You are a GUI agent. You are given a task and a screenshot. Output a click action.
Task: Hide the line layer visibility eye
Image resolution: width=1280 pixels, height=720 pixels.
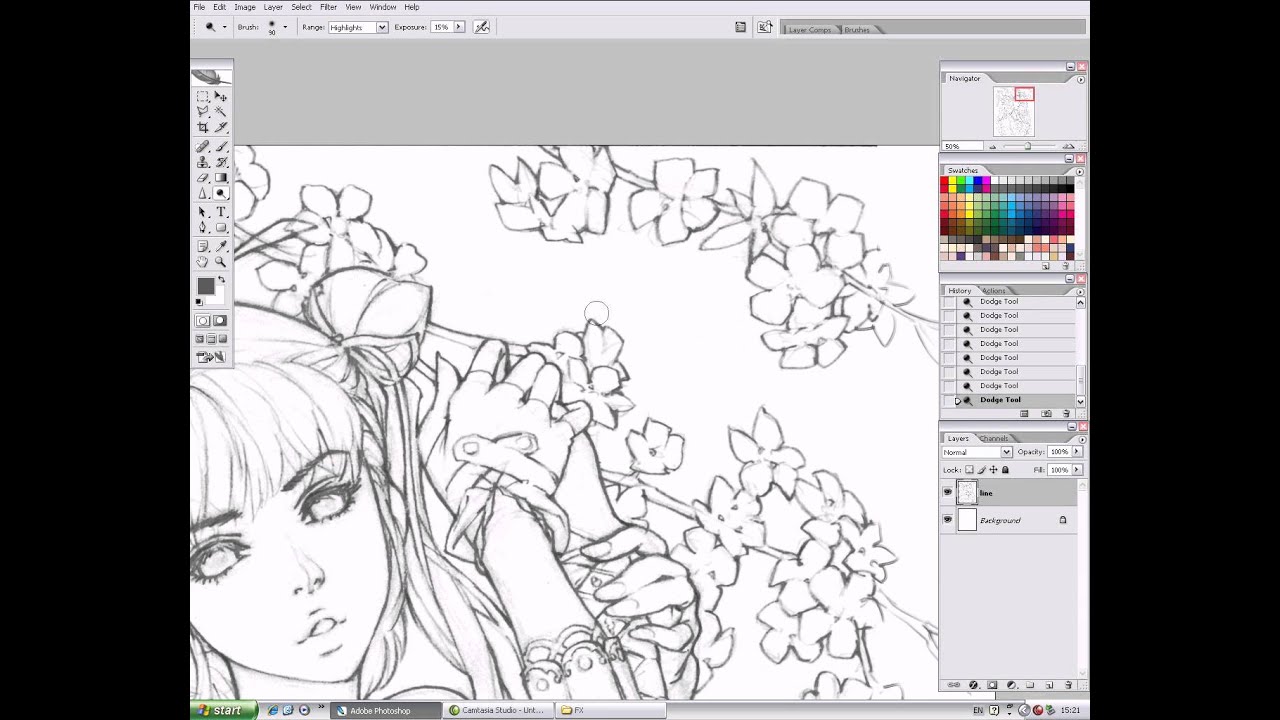click(947, 492)
